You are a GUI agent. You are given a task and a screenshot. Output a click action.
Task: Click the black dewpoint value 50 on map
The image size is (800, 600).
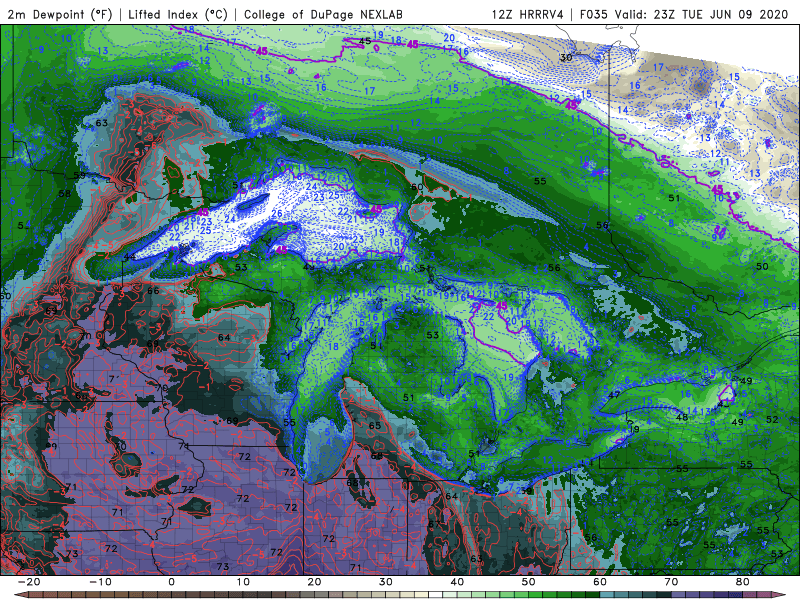tap(762, 266)
